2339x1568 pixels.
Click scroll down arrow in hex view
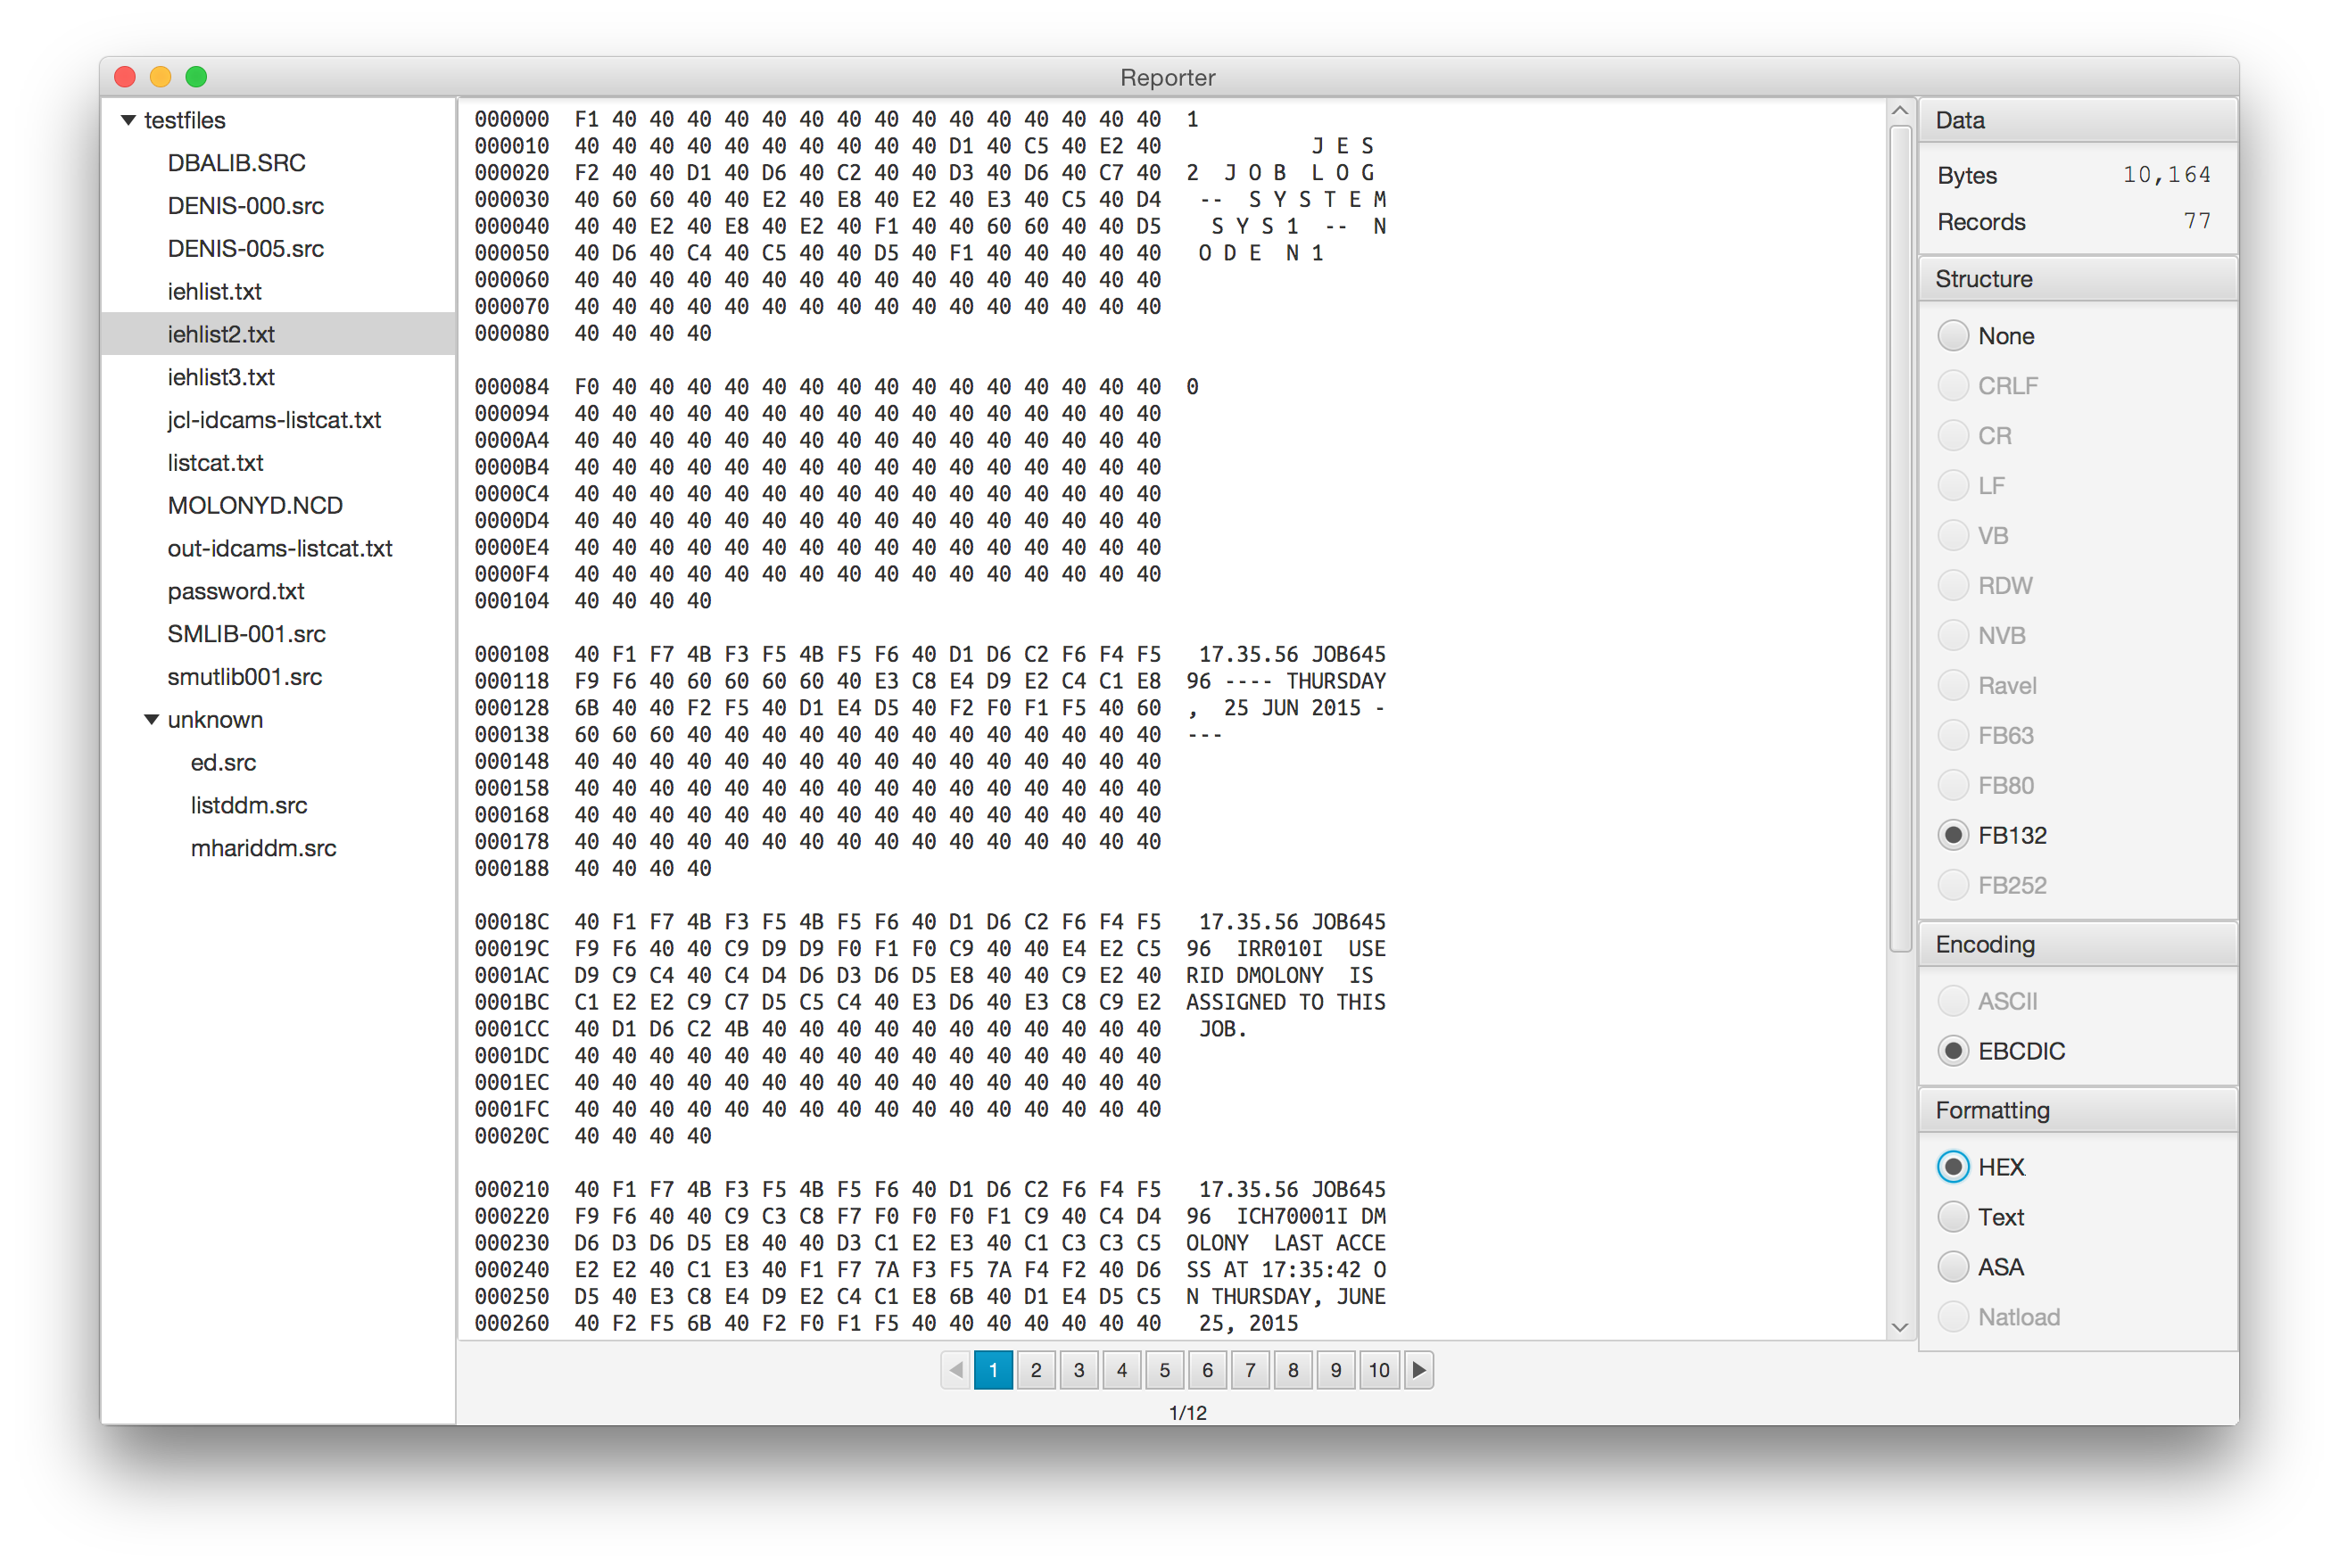[x=1900, y=1327]
